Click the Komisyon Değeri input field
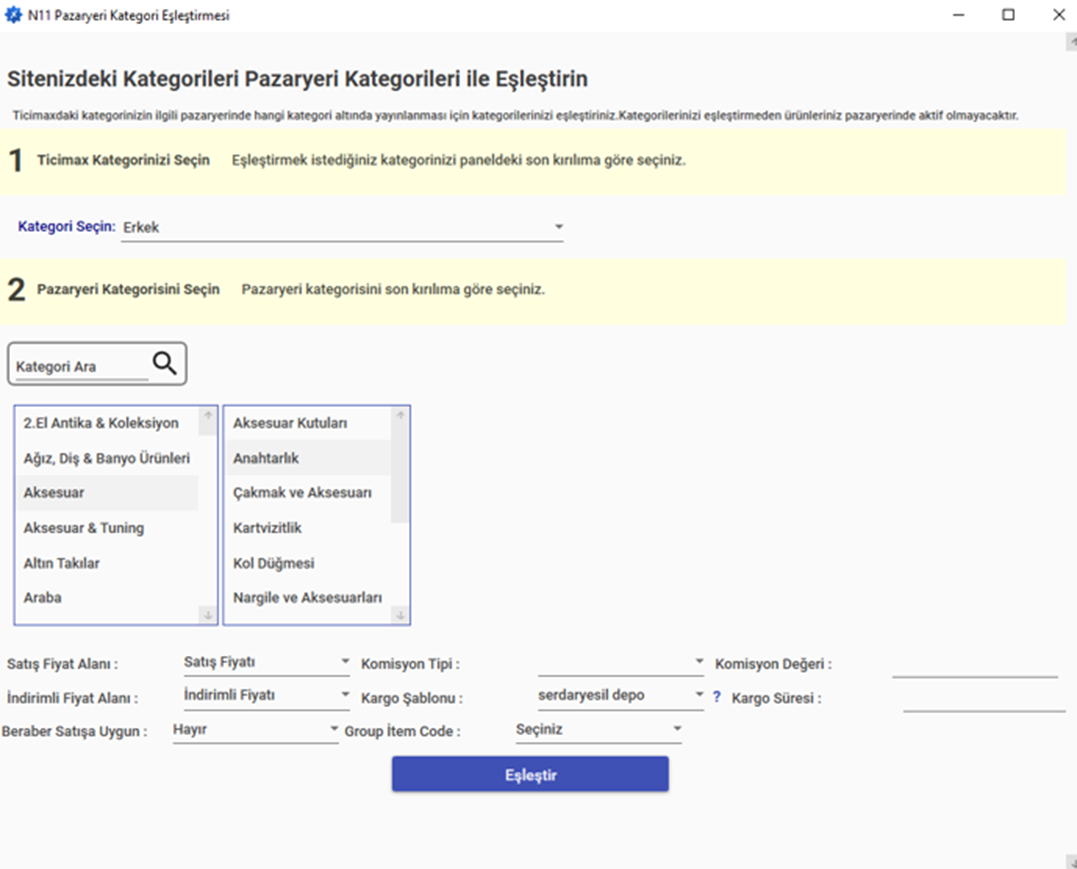 [x=975, y=664]
